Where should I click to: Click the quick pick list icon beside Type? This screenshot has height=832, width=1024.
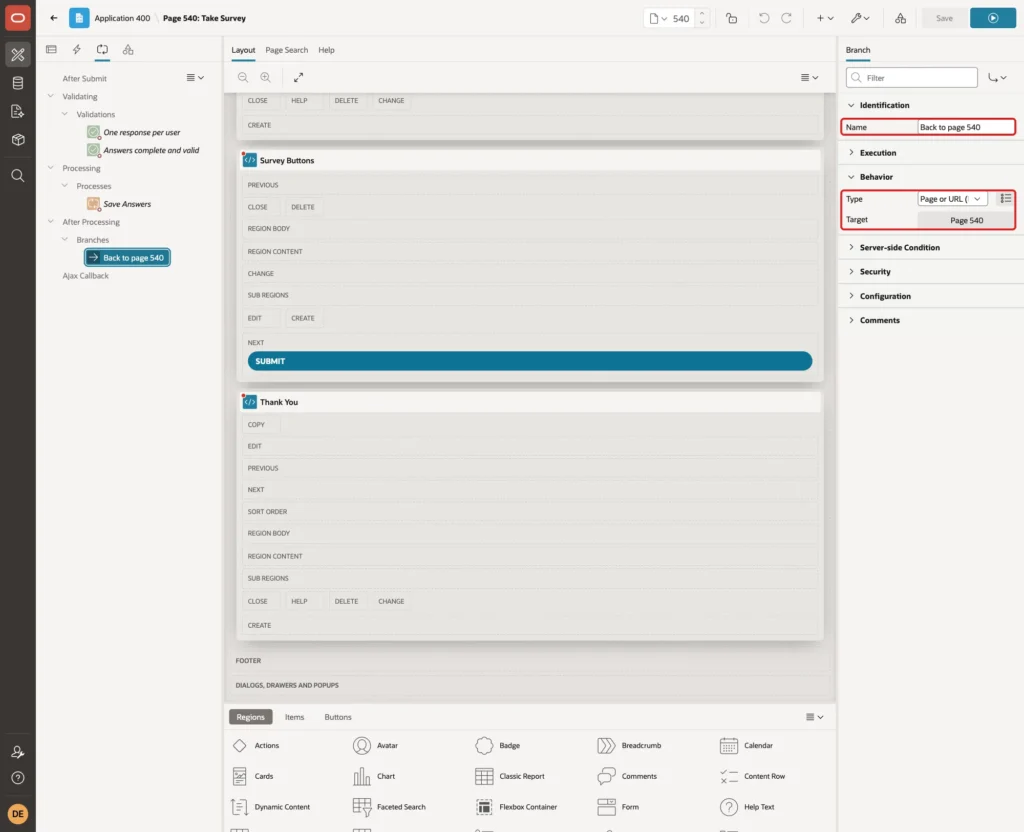pos(1006,199)
